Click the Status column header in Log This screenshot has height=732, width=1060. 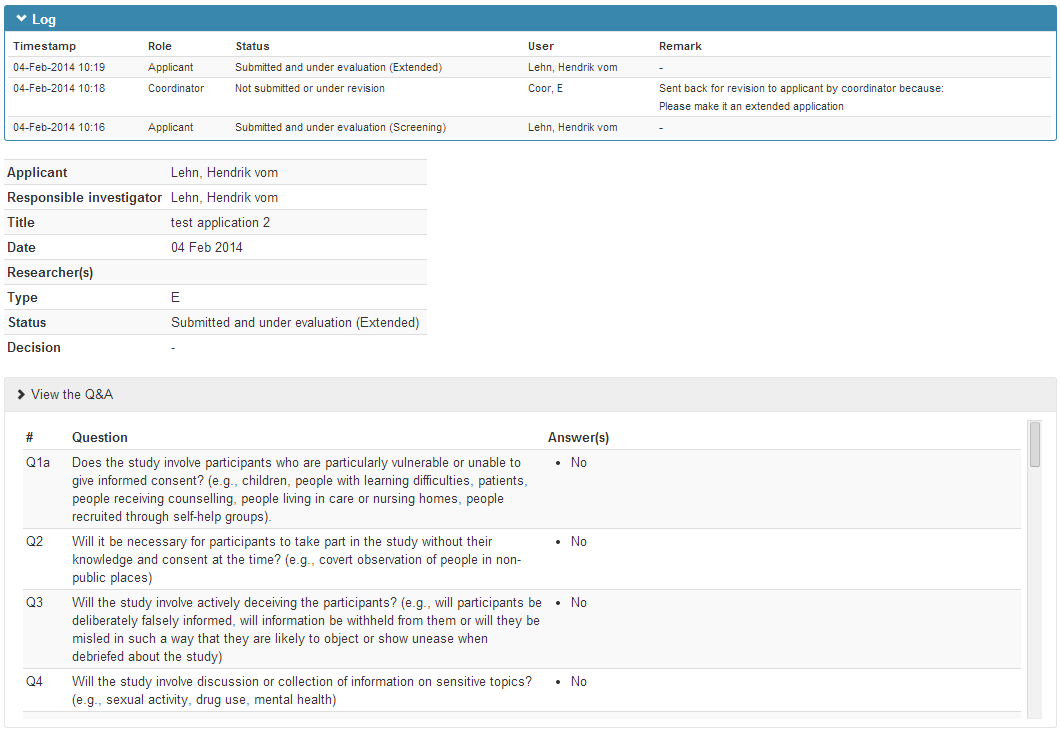pos(252,46)
